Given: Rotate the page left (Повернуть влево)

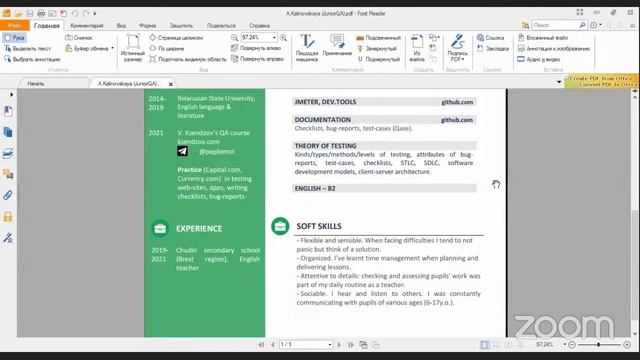Looking at the screenshot, I should (x=256, y=48).
